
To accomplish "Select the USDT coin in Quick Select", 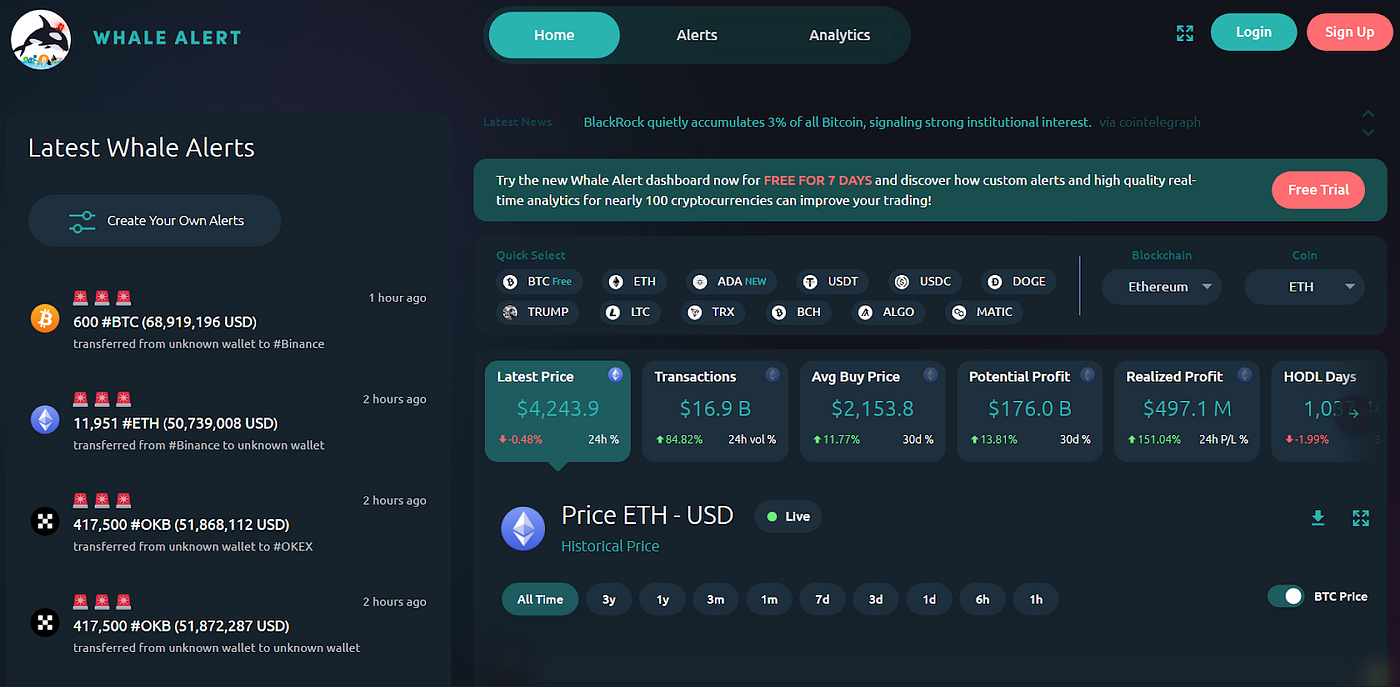I will [x=831, y=281].
